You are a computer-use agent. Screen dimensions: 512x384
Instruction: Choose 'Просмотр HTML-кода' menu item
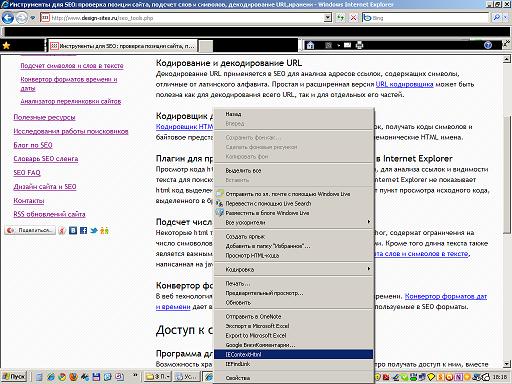tap(293, 255)
